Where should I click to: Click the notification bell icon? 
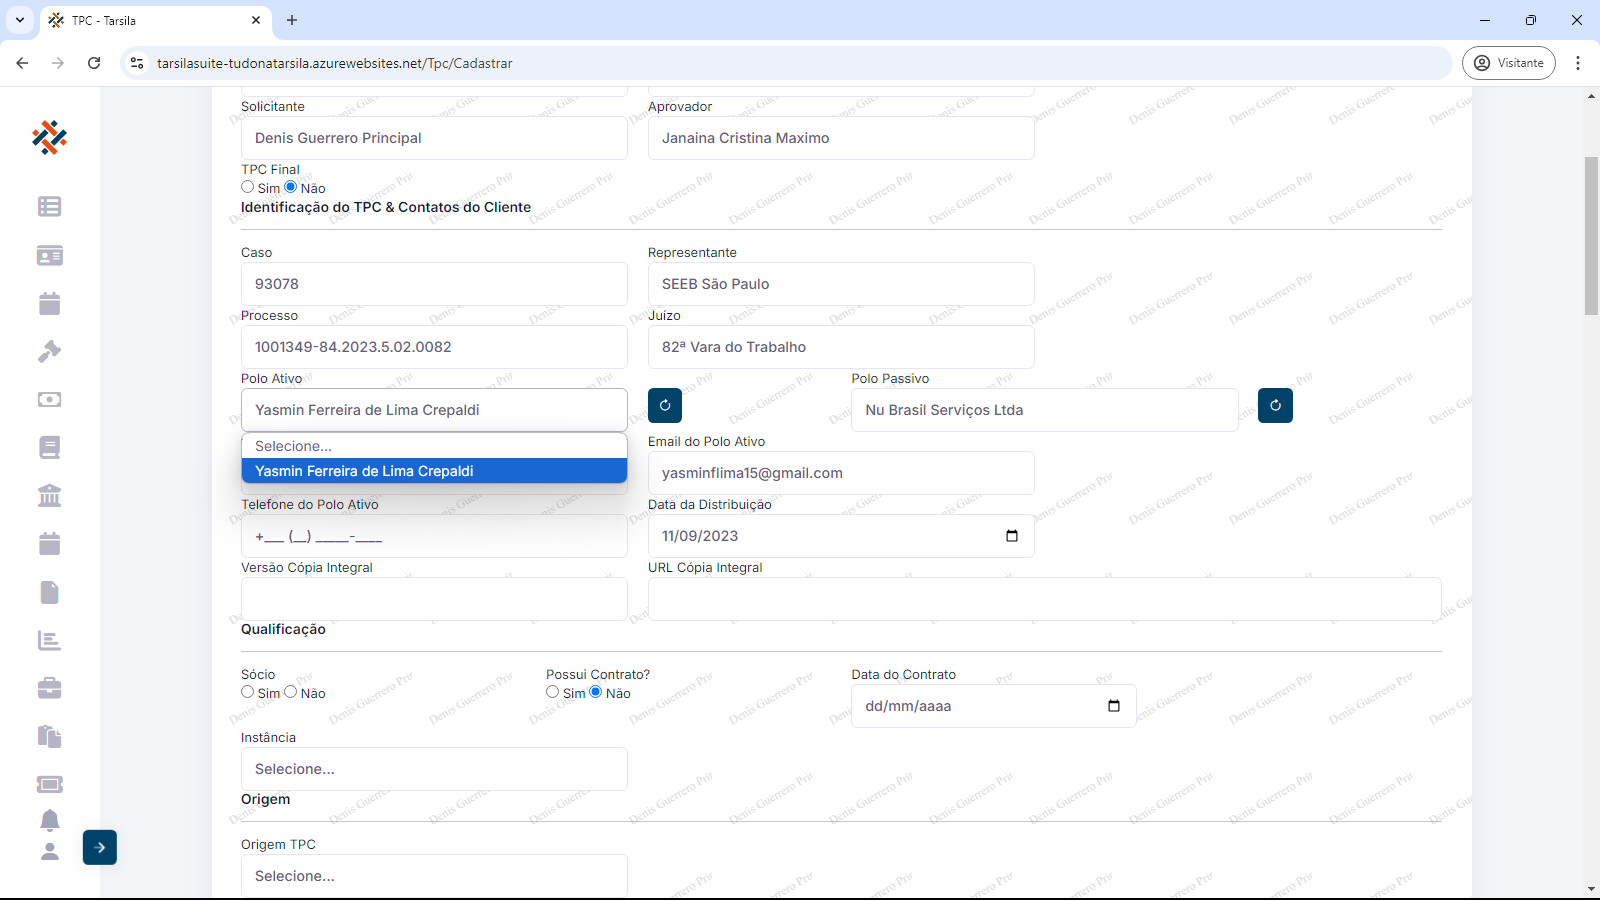click(x=49, y=820)
